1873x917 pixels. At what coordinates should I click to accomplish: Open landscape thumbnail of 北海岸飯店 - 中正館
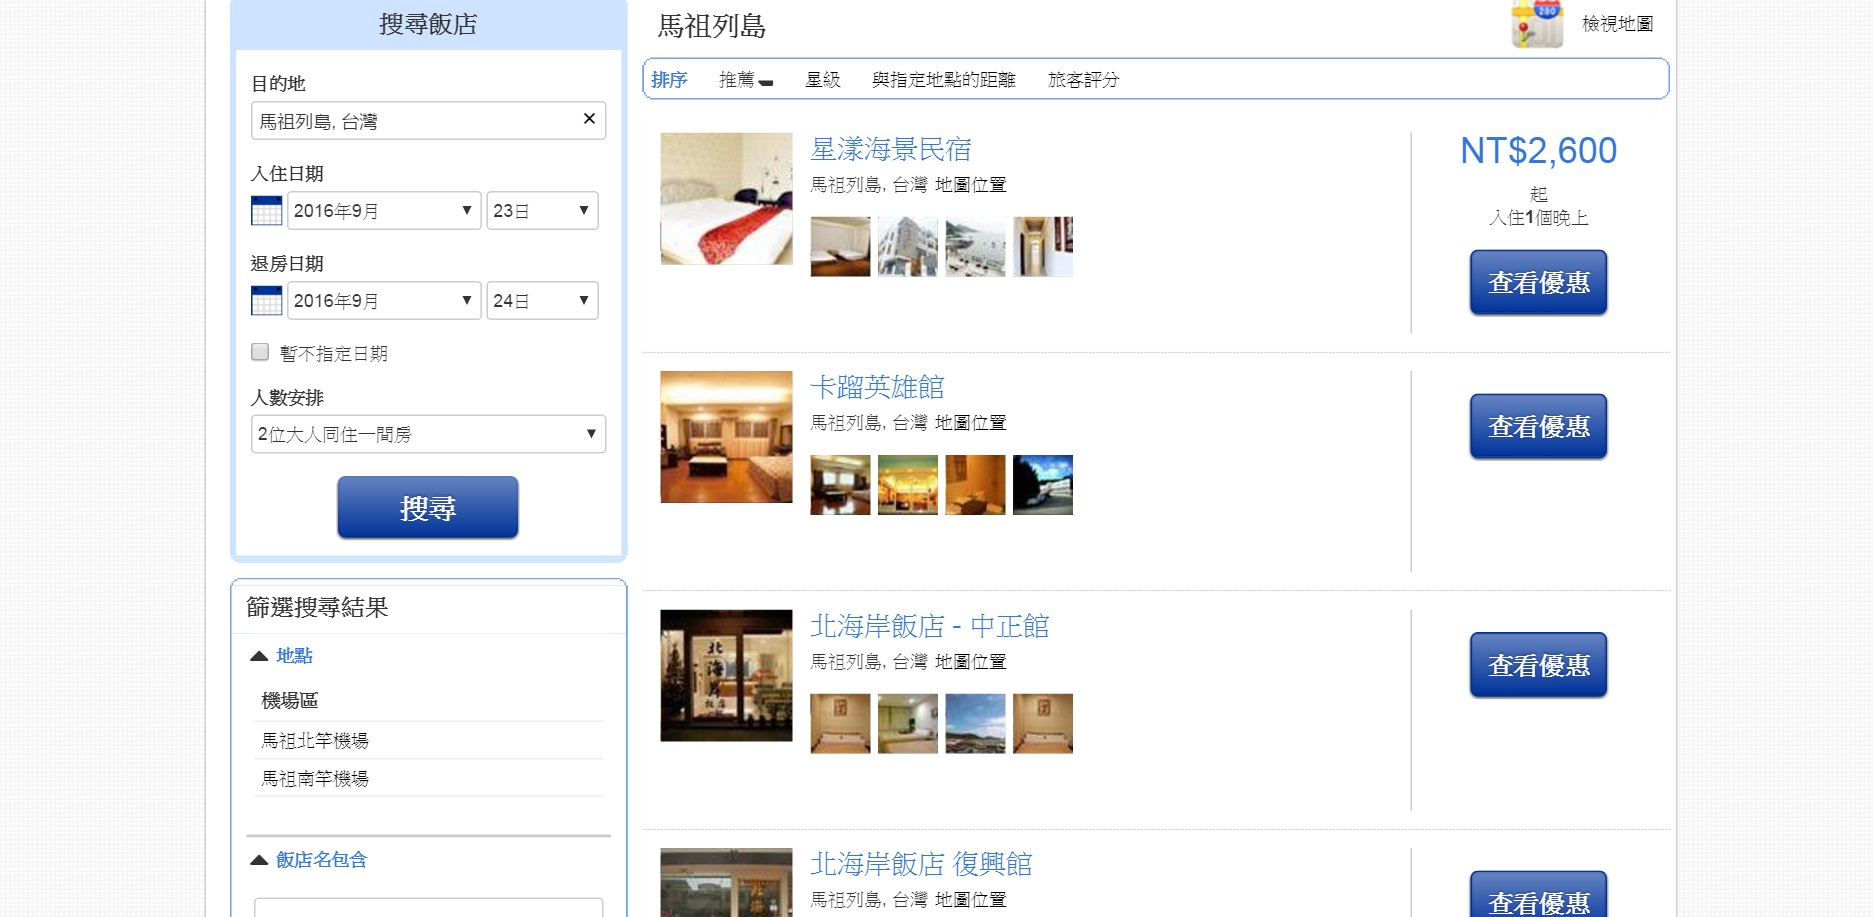click(x=975, y=724)
